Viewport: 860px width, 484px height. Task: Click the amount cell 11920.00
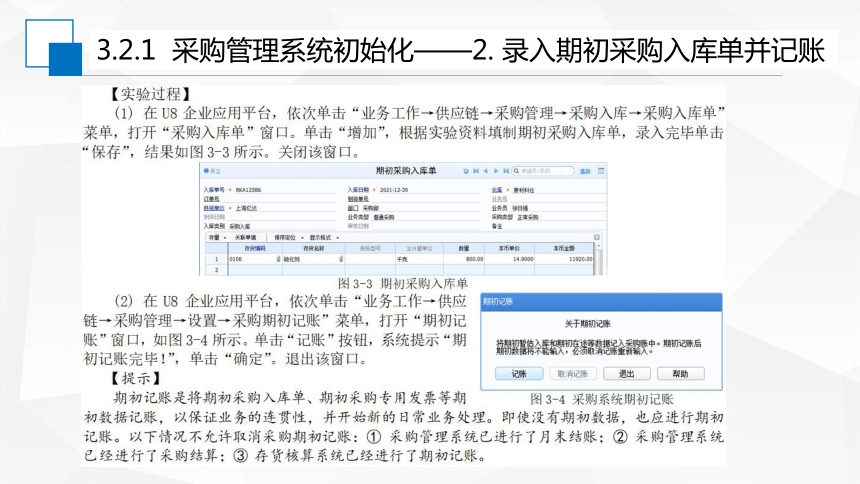[x=564, y=259]
